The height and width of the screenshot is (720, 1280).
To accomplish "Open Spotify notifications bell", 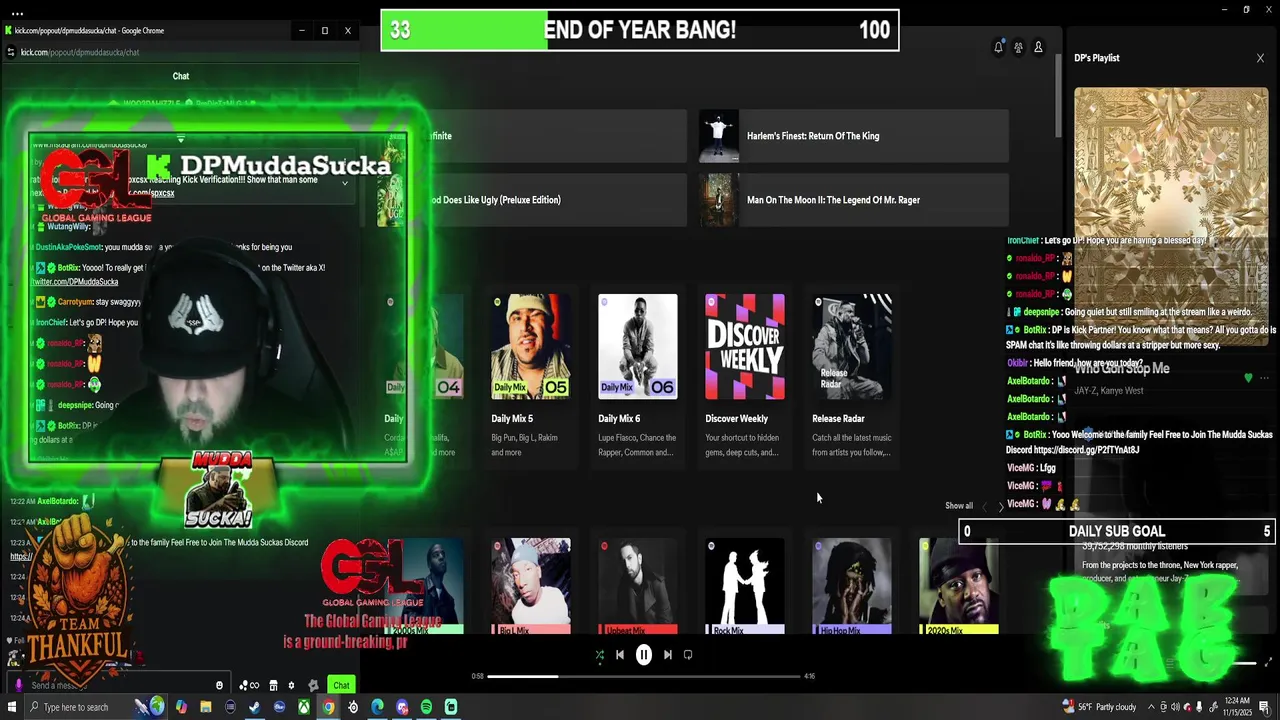I will [x=998, y=47].
